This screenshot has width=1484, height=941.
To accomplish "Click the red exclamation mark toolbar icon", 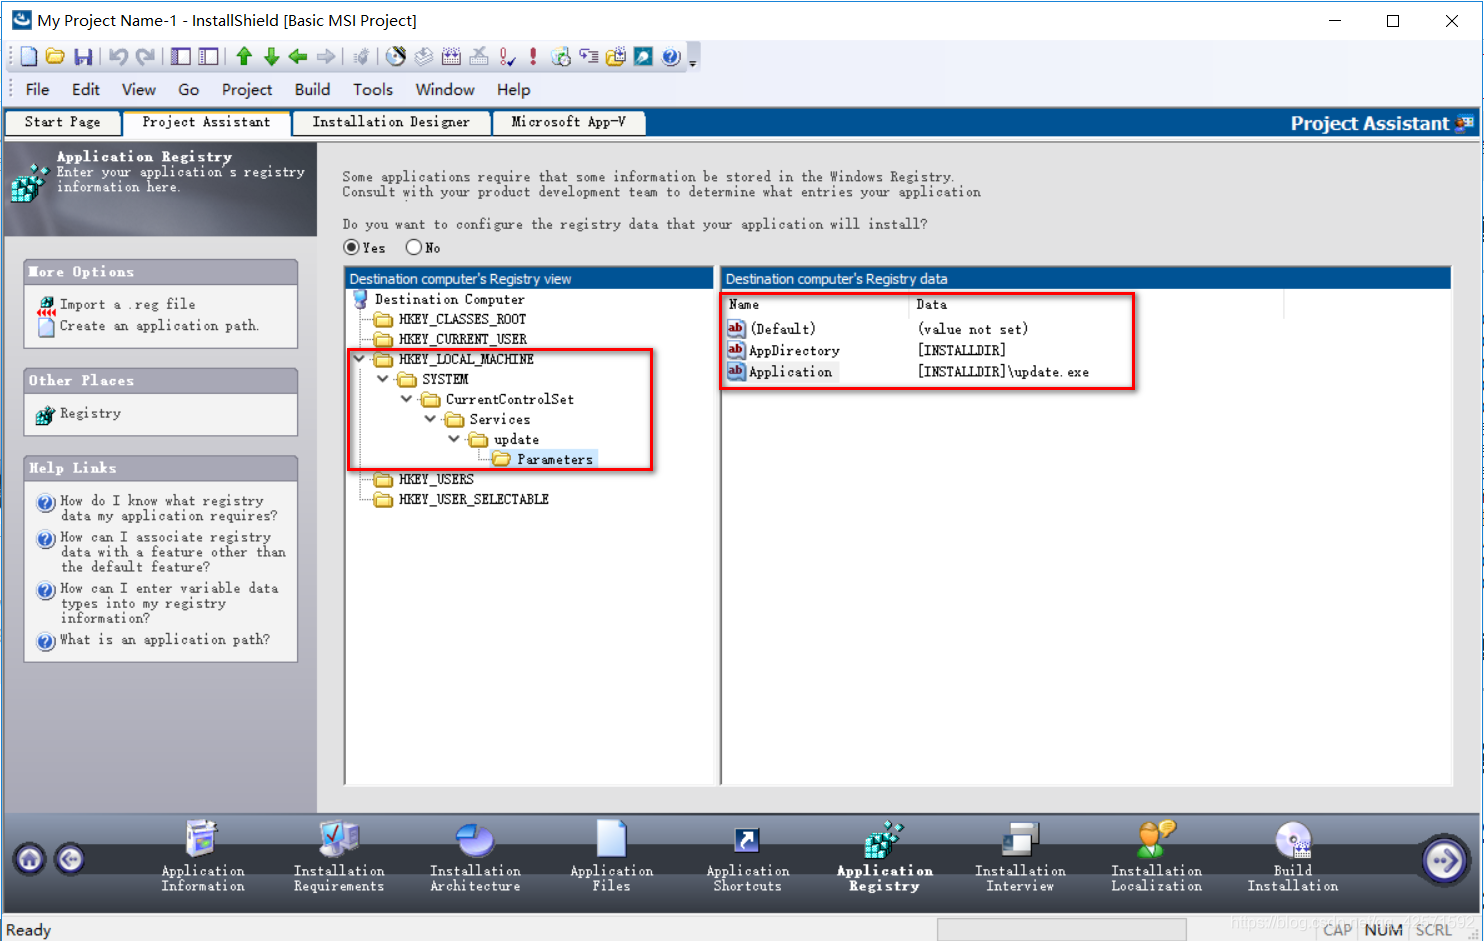I will click(x=533, y=57).
